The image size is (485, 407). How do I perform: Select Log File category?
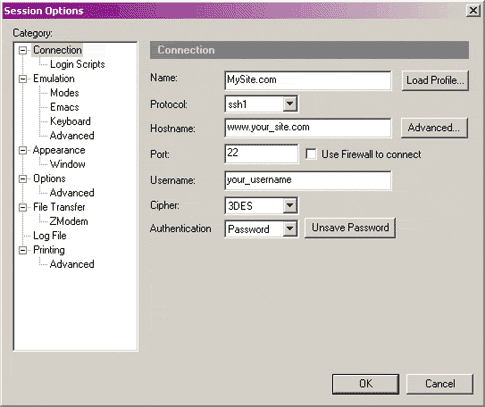pyautogui.click(x=50, y=236)
